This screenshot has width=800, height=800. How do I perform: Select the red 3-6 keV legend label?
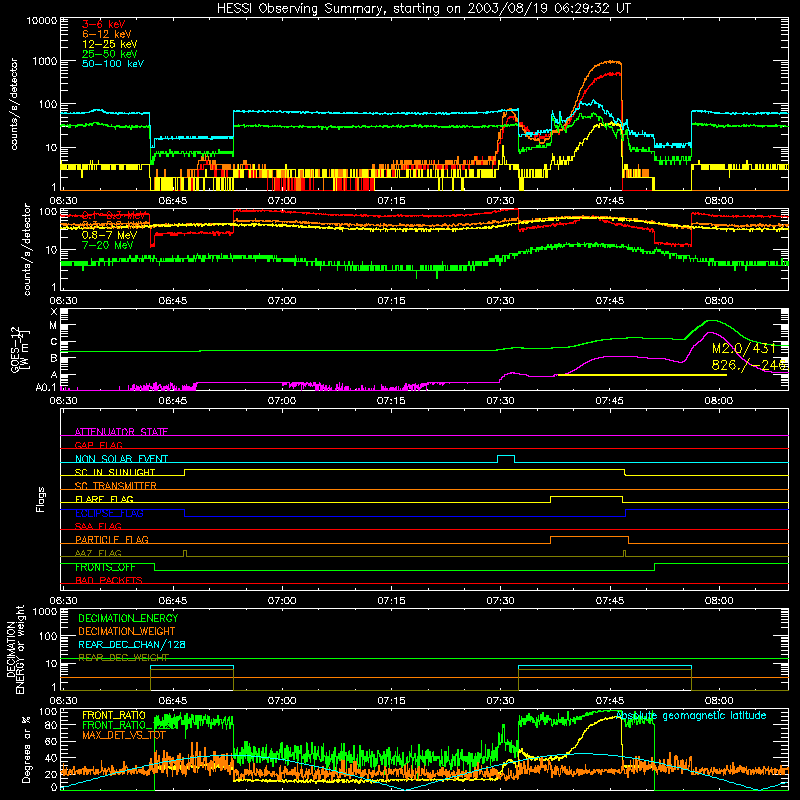click(x=104, y=24)
